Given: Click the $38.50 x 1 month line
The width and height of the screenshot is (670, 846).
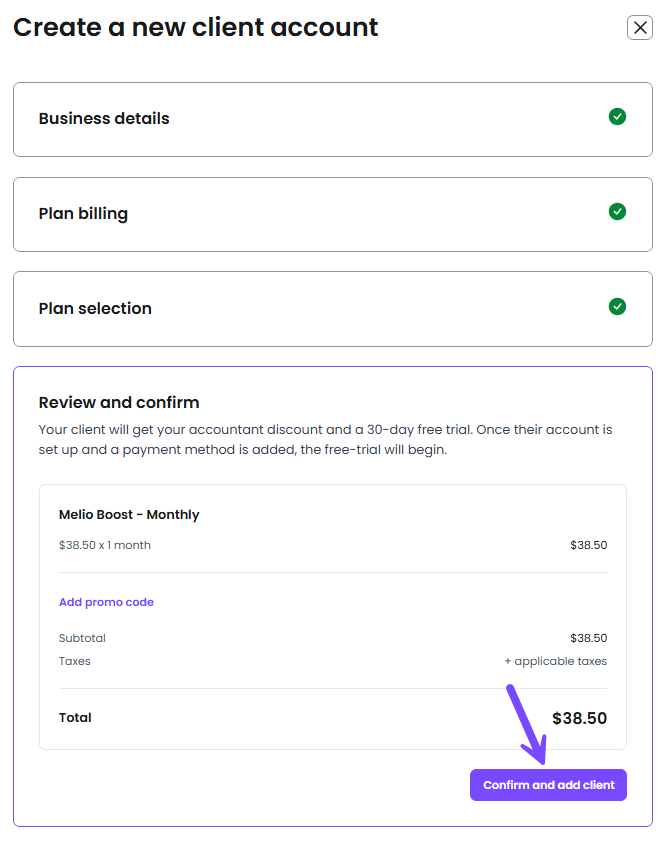Looking at the screenshot, I should coord(105,545).
